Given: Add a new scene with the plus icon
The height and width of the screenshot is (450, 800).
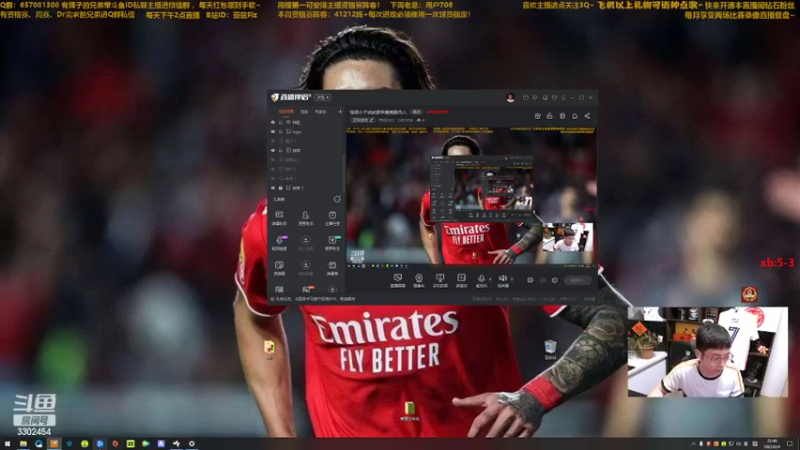Looking at the screenshot, I should pyautogui.click(x=340, y=112).
